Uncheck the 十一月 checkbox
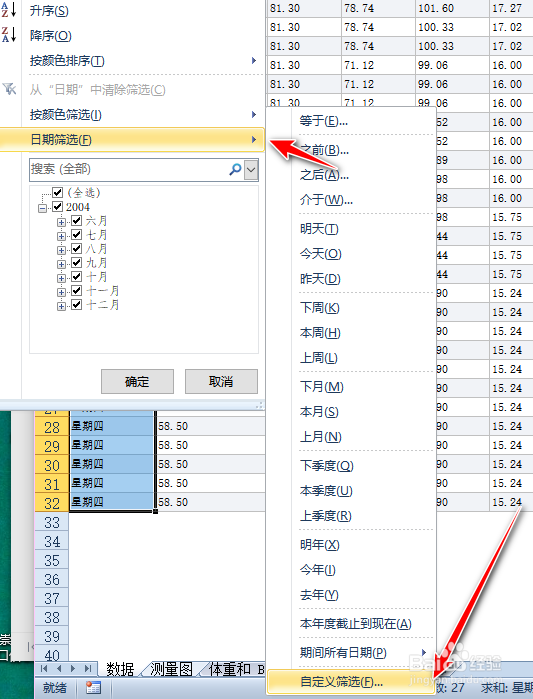 click(x=77, y=291)
